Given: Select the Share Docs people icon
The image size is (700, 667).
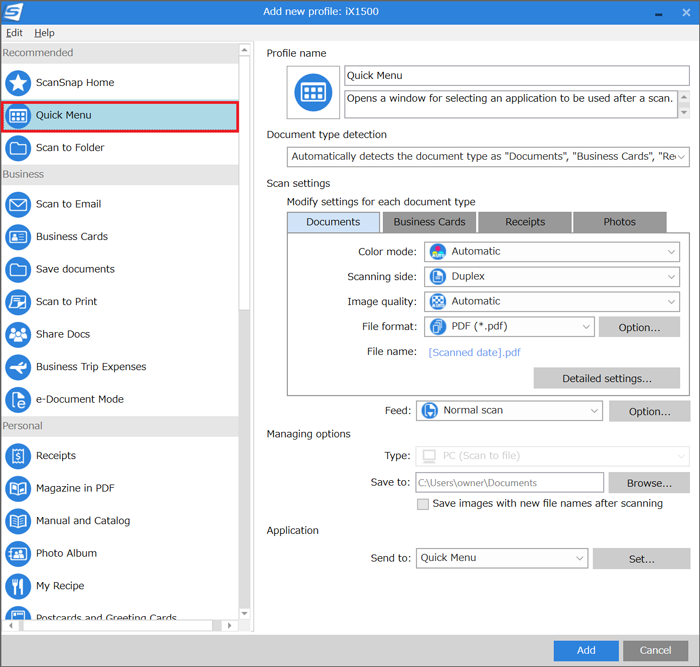Looking at the screenshot, I should coord(18,334).
